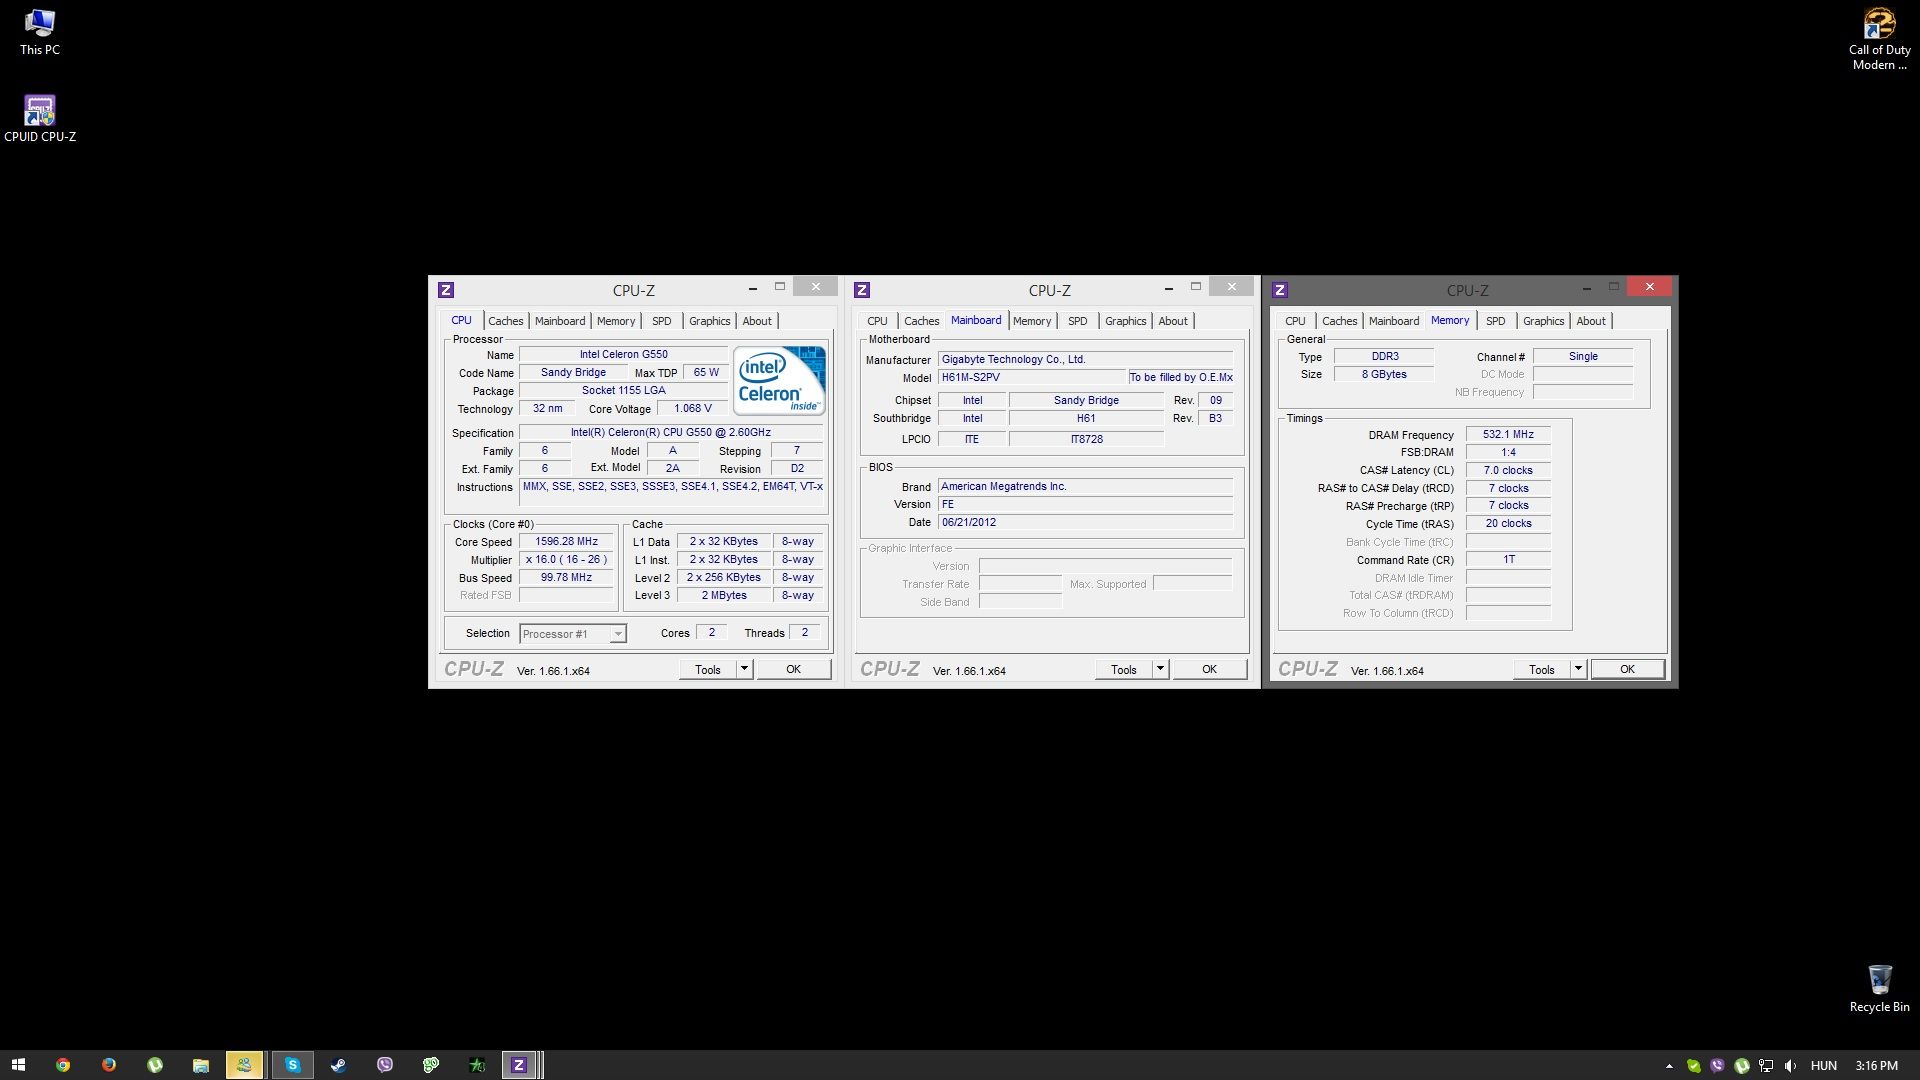Viewport: 1920px width, 1080px height.
Task: Click the Chrome taskbar icon
Action: [x=63, y=1065]
